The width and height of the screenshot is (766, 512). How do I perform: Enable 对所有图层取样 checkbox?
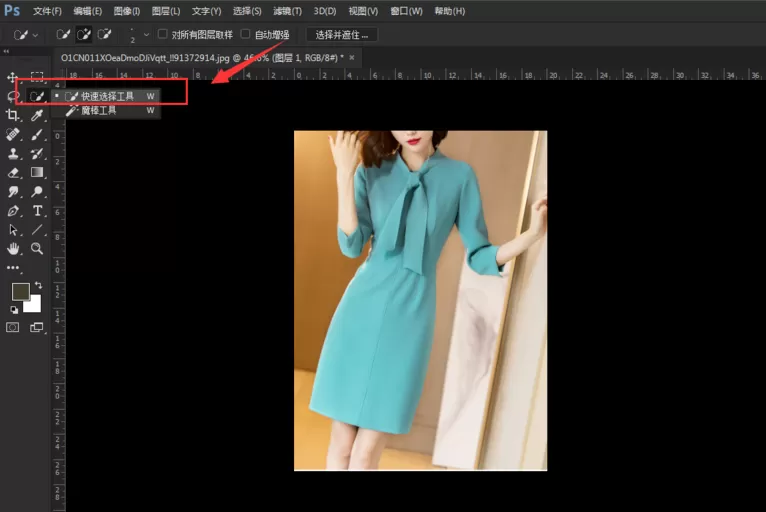pos(163,34)
